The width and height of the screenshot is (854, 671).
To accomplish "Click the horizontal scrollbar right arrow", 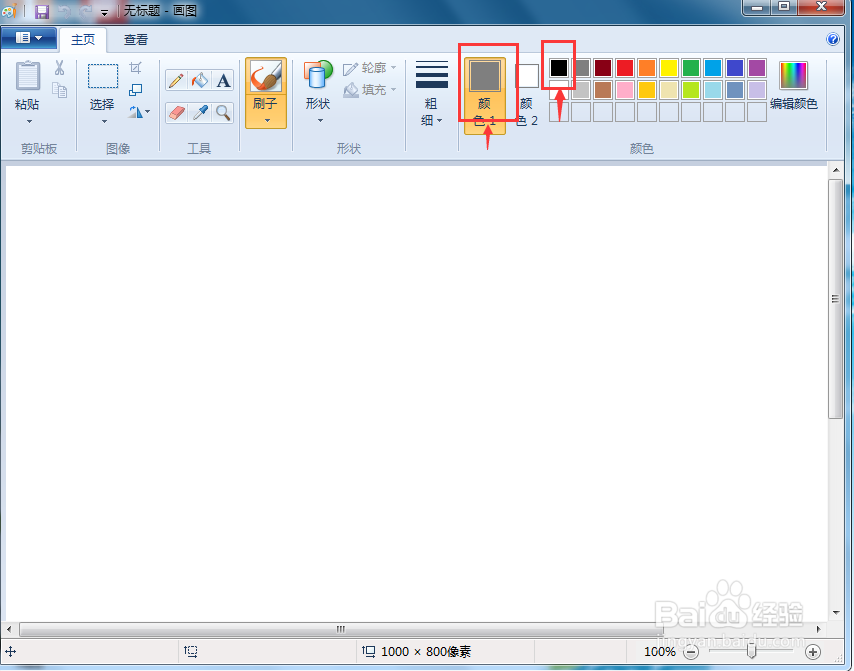I will (818, 629).
